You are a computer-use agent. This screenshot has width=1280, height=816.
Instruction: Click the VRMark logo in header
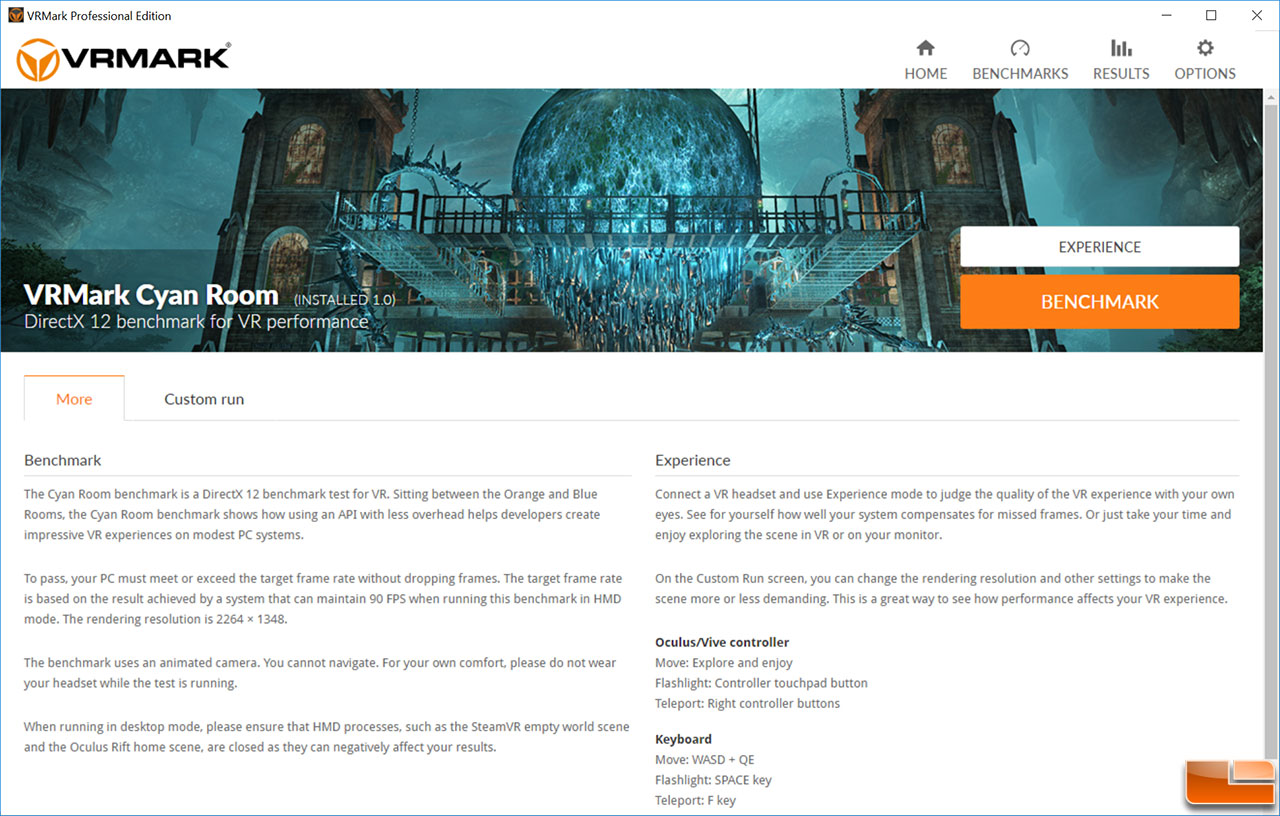click(x=123, y=60)
